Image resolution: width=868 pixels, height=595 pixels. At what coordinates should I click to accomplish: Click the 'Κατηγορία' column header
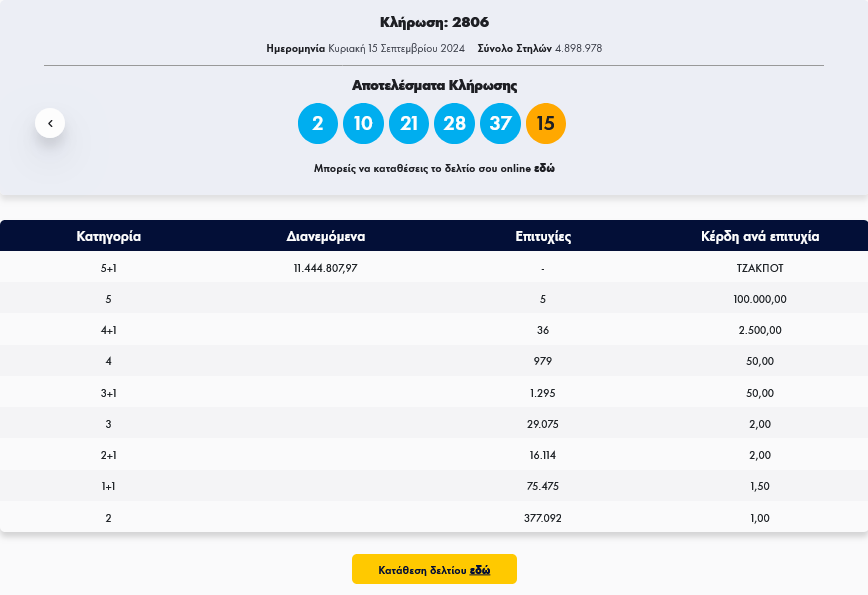click(109, 237)
